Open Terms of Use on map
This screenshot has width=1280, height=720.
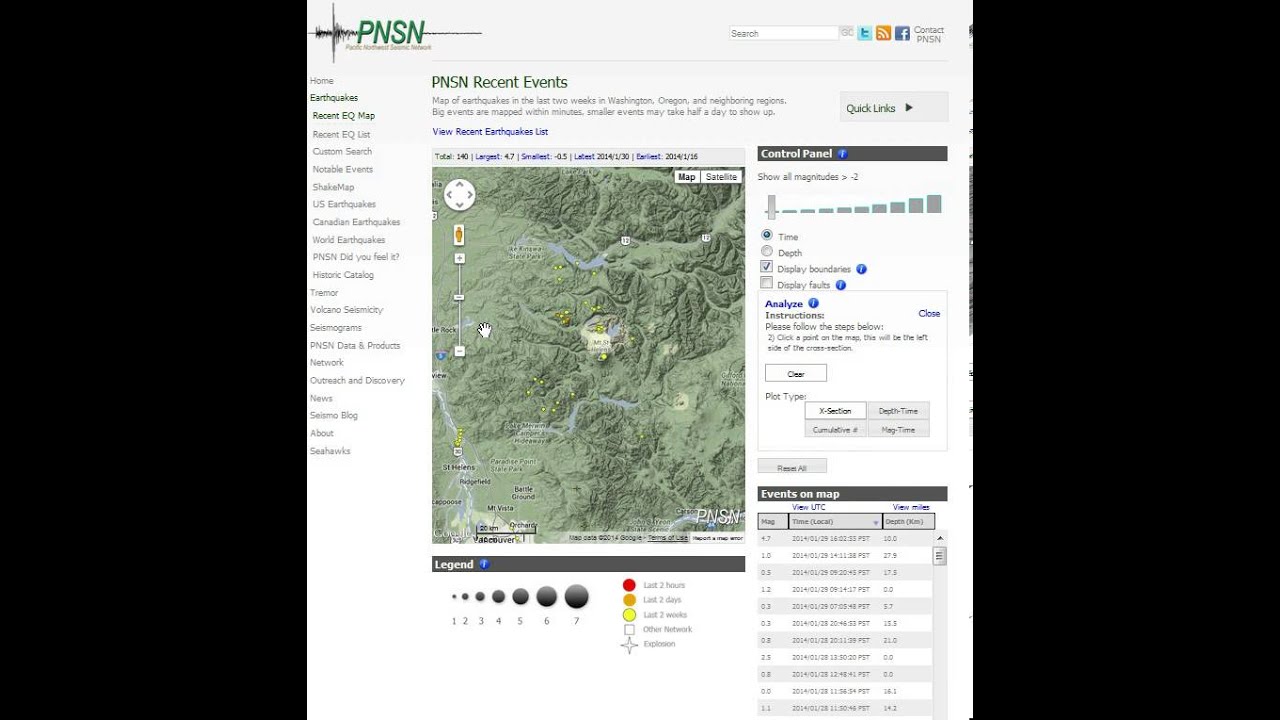tap(667, 538)
